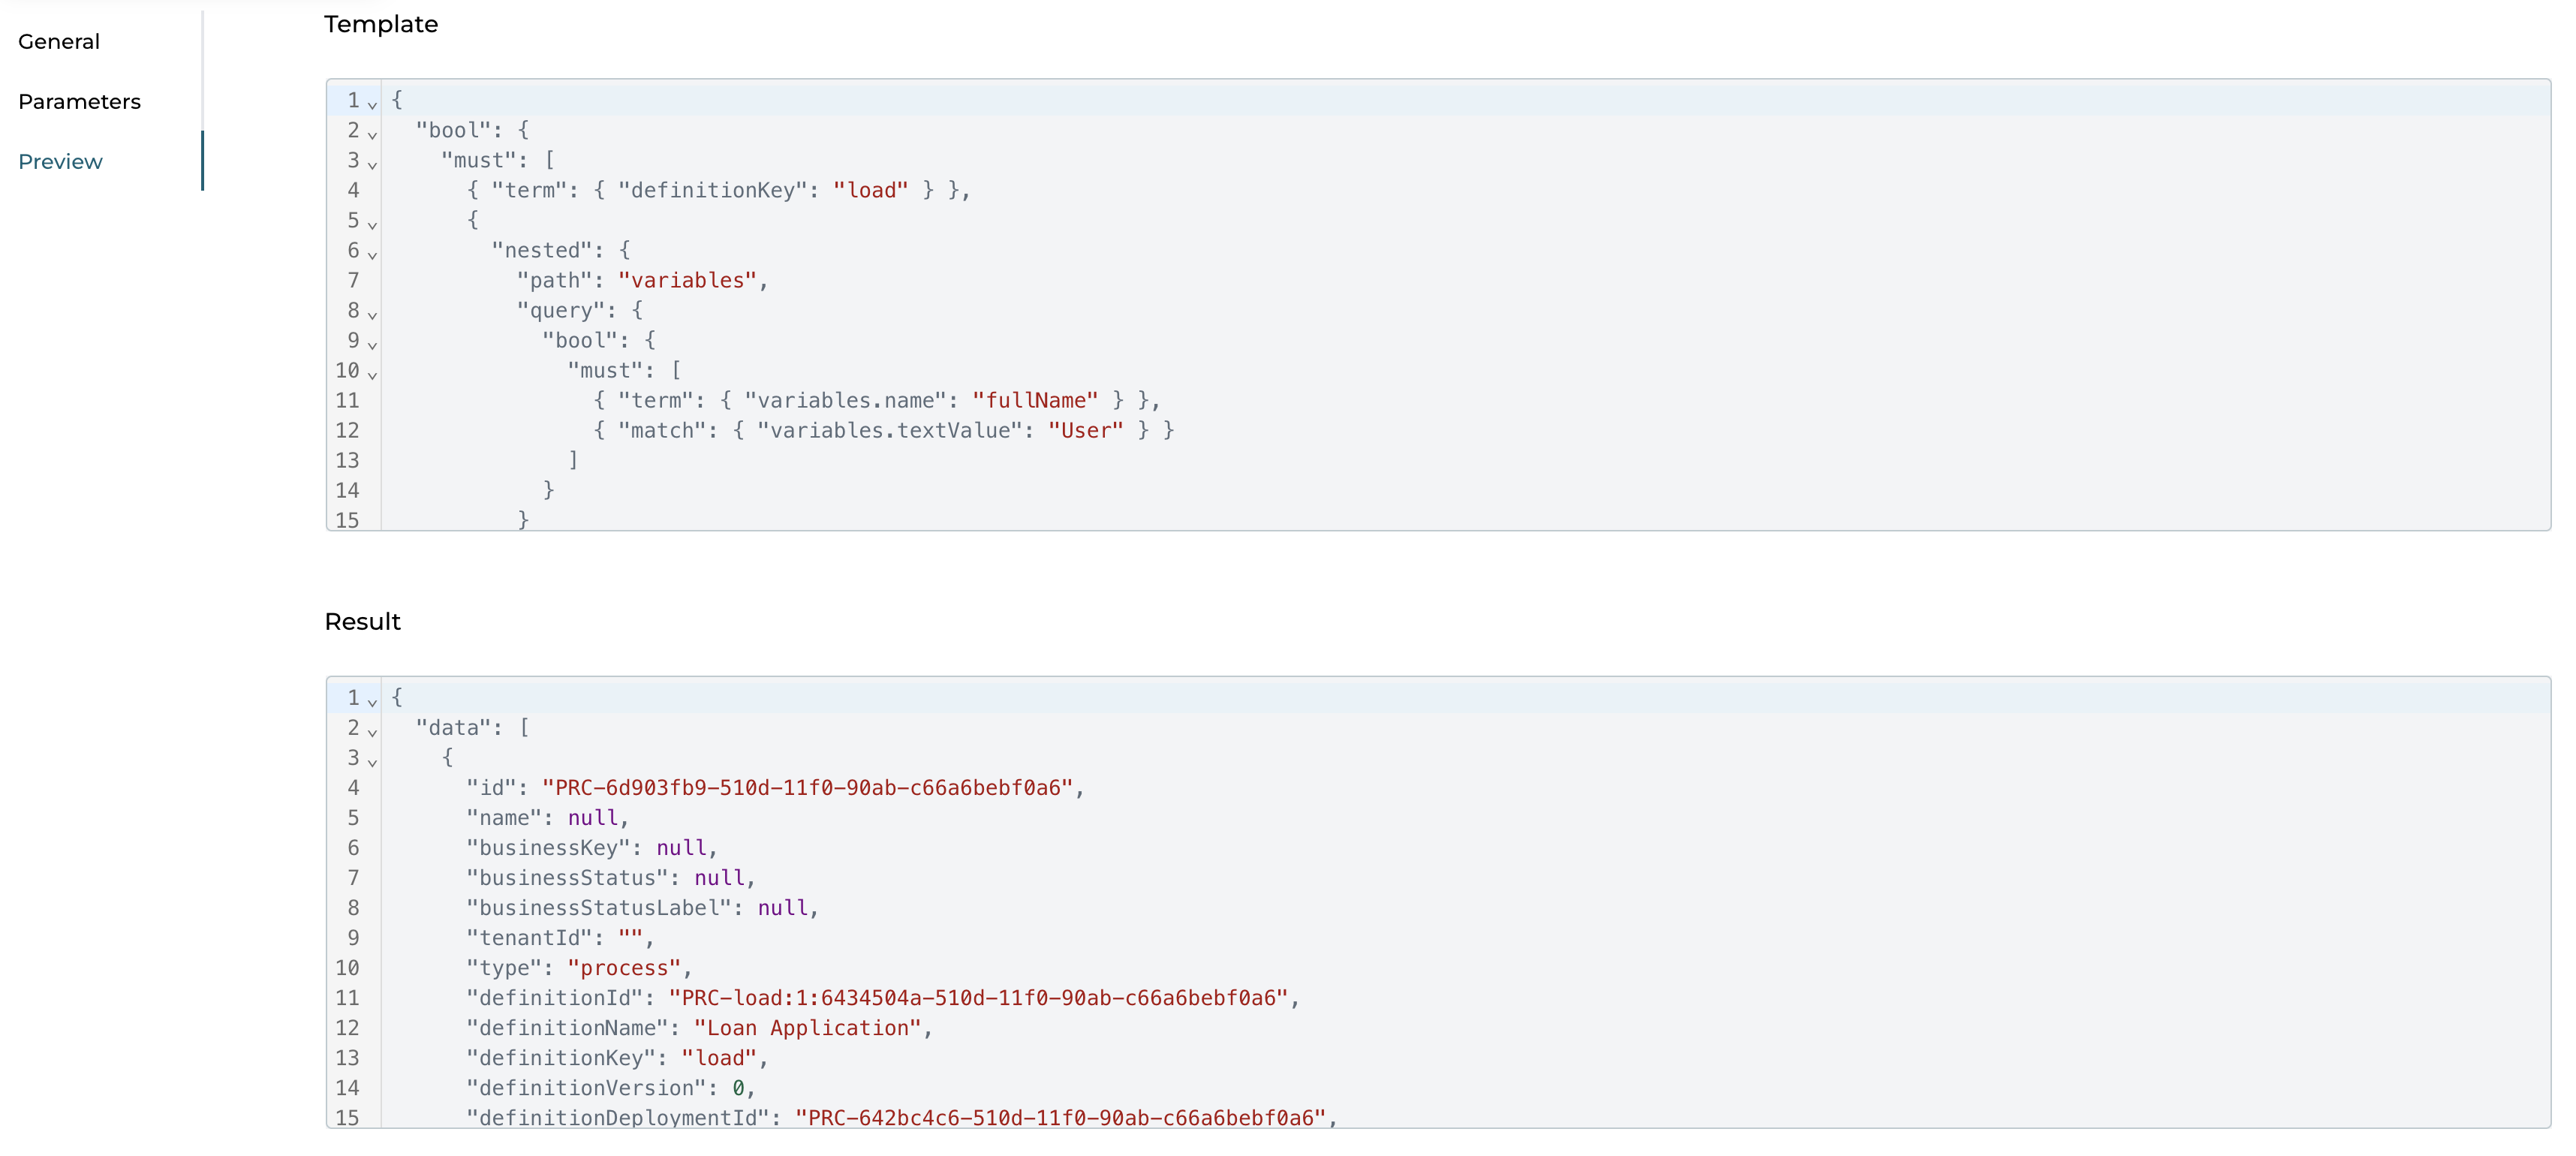Open the Parameters section
Screen dimensions: 2576x1156
(79, 101)
